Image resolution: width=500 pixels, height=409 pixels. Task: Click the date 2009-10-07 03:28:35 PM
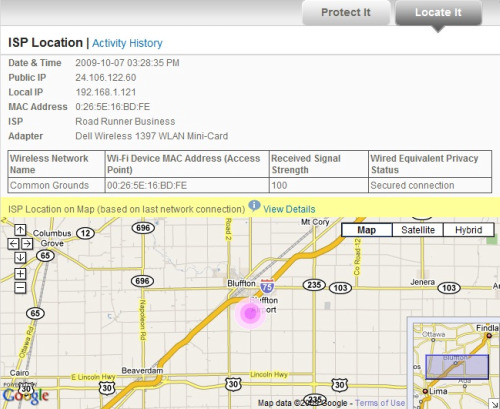pos(127,63)
